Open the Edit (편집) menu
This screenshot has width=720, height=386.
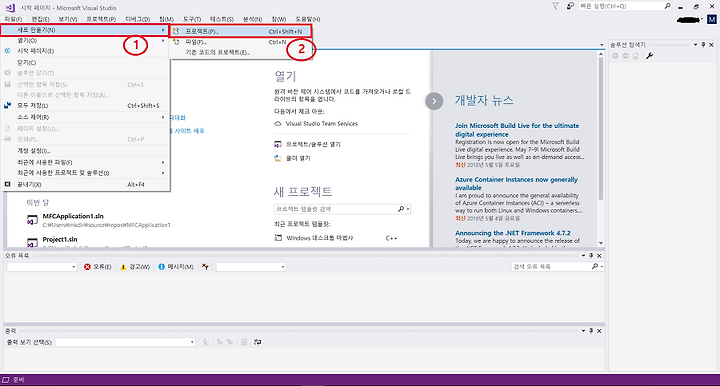tap(40, 19)
